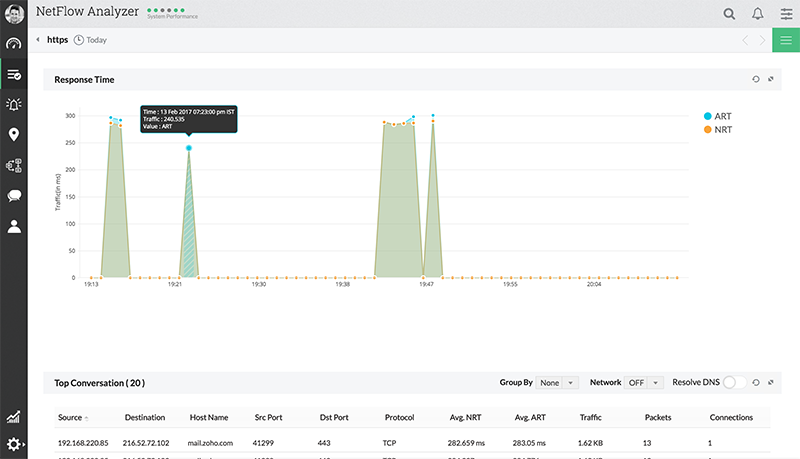Open the notifications bell icon
This screenshot has width=800, height=459.
click(x=758, y=14)
